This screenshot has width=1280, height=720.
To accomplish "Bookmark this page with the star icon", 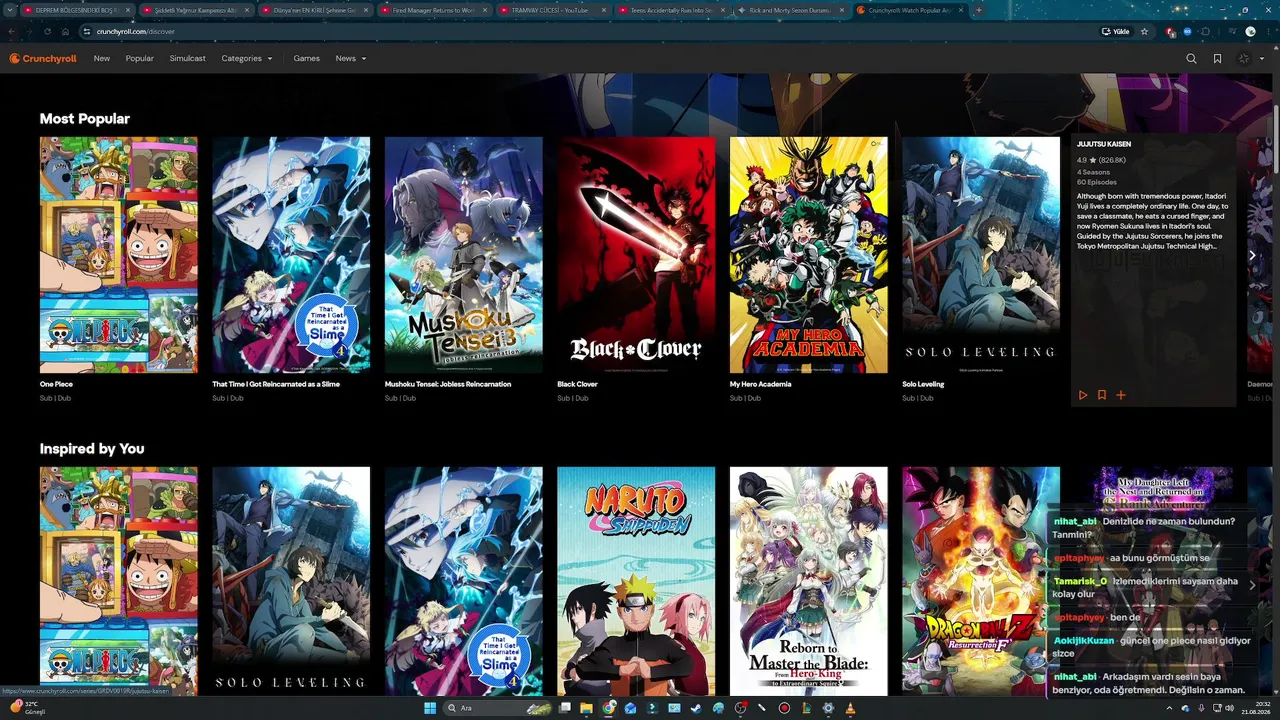I will 1144,31.
